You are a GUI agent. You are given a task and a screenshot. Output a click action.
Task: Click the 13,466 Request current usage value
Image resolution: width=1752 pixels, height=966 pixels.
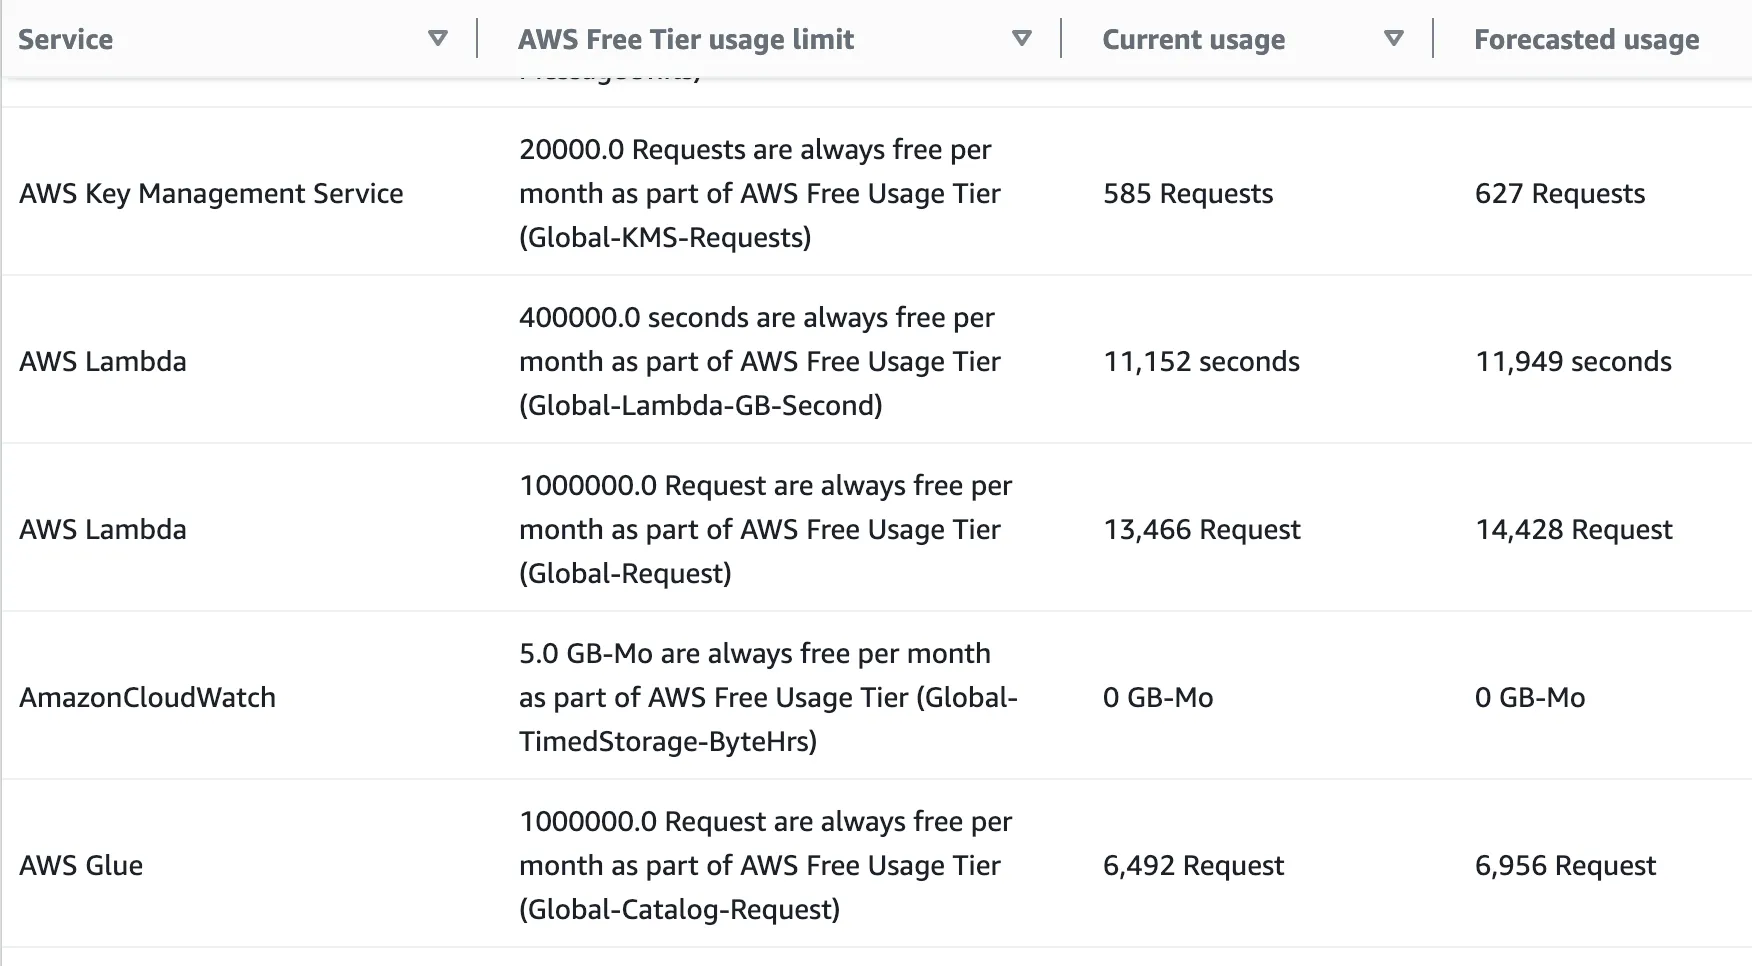pyautogui.click(x=1202, y=530)
